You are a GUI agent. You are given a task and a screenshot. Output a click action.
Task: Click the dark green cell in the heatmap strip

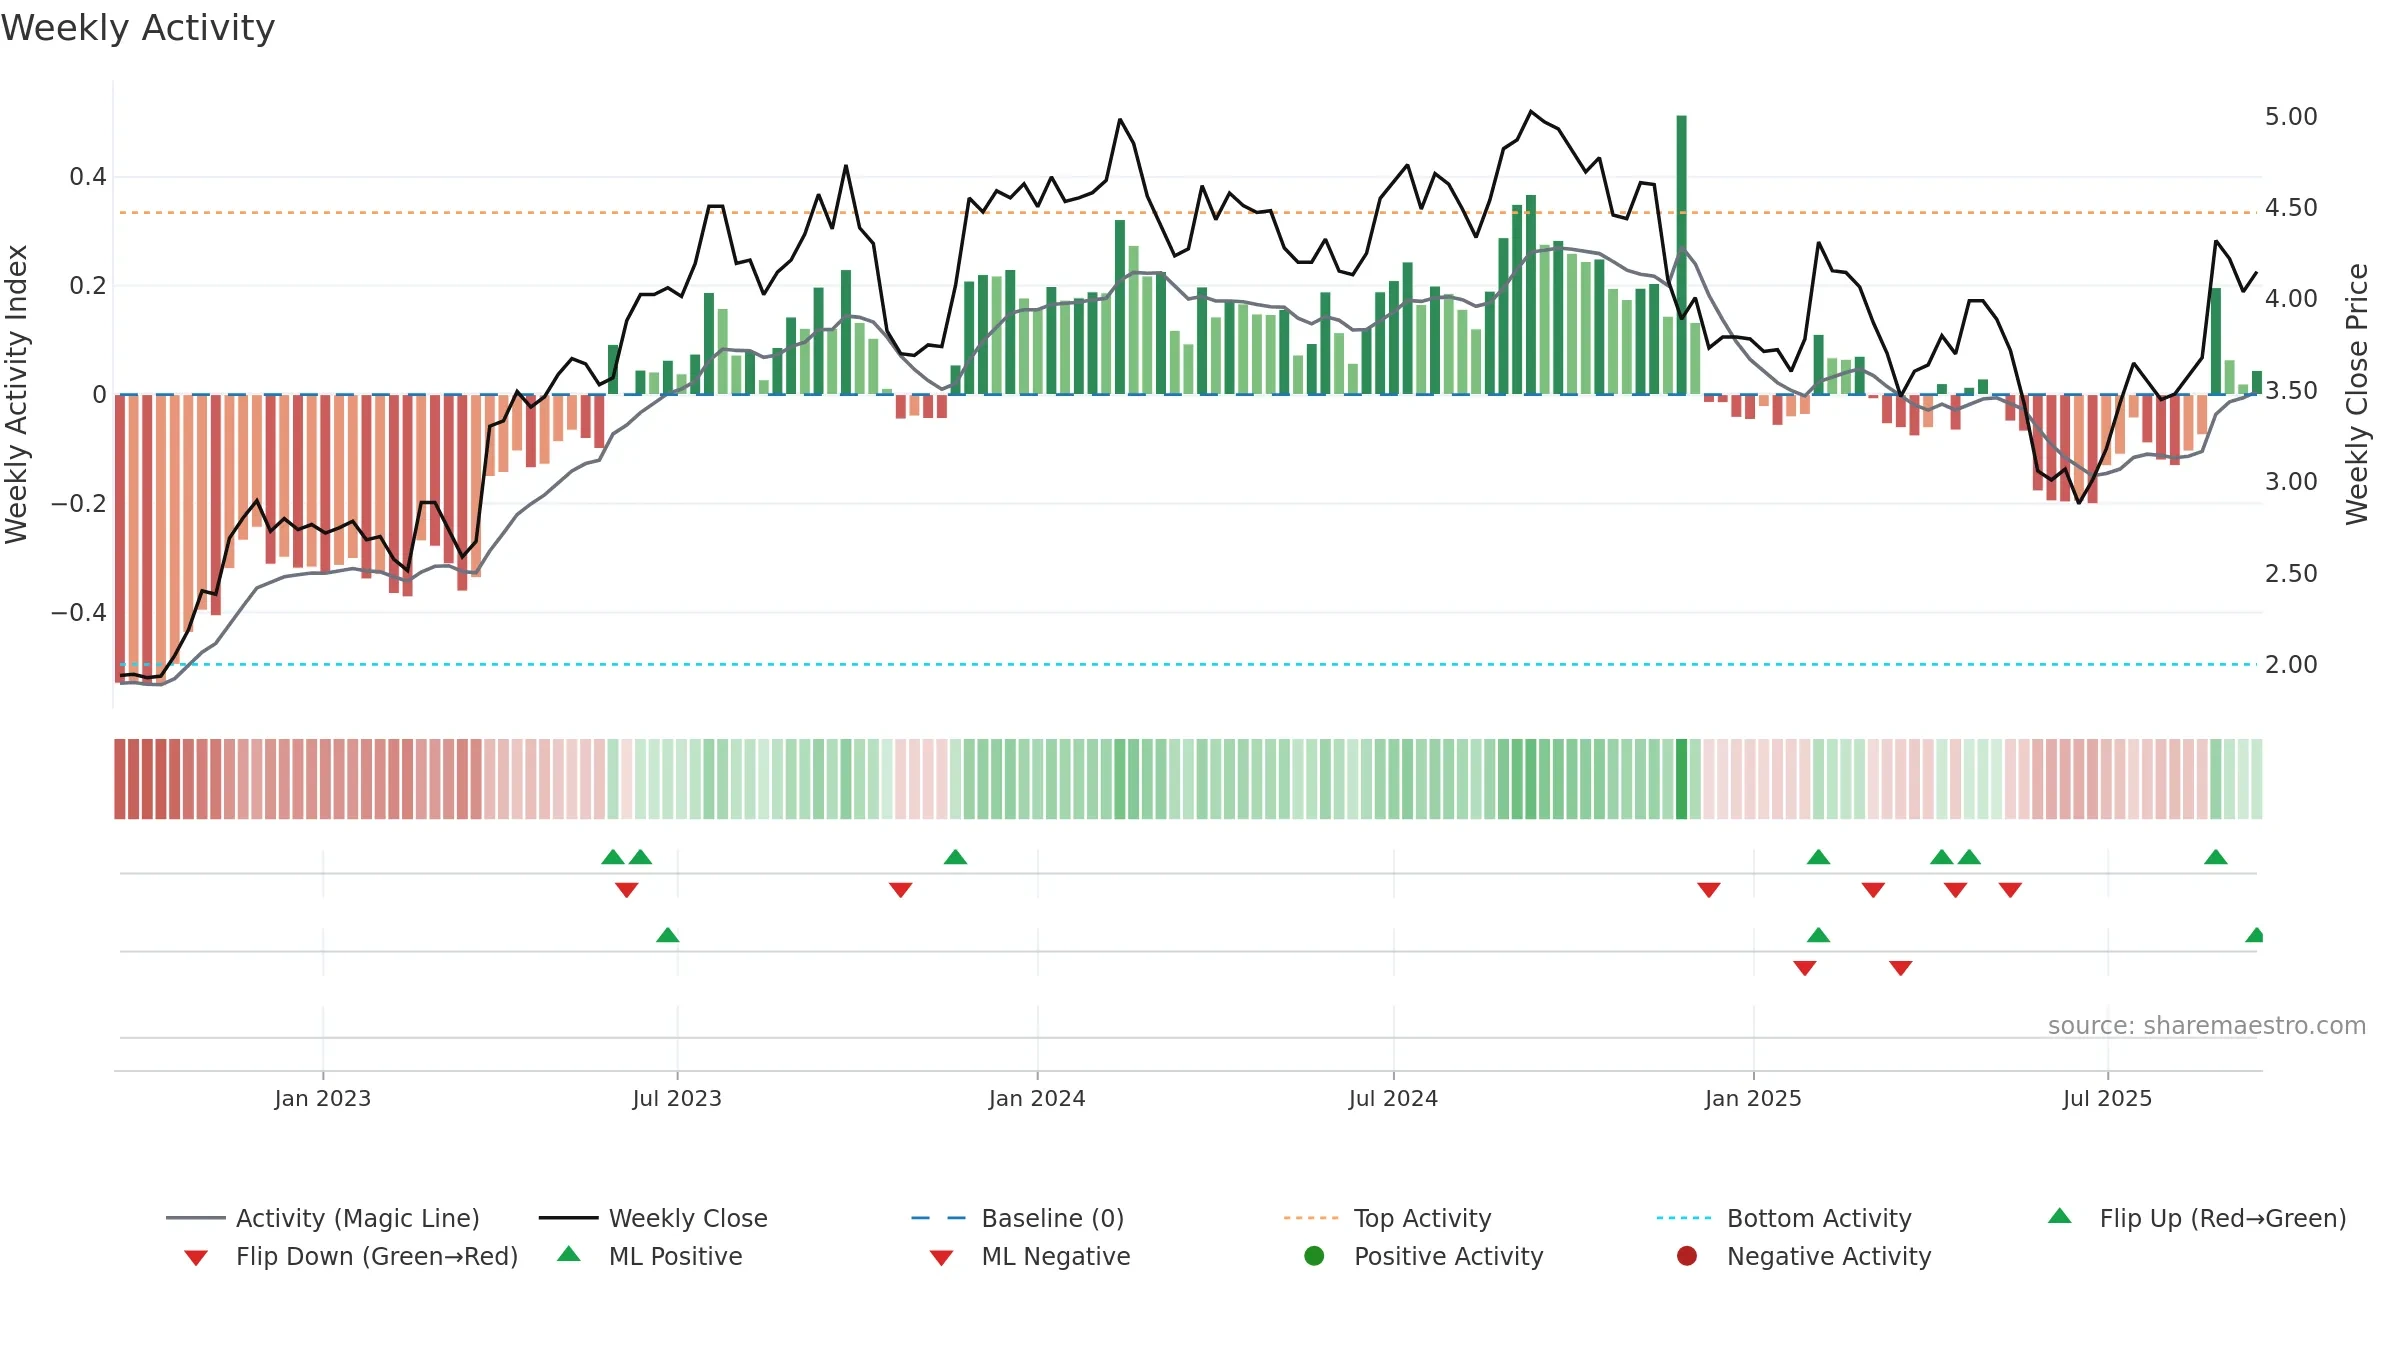click(1681, 779)
